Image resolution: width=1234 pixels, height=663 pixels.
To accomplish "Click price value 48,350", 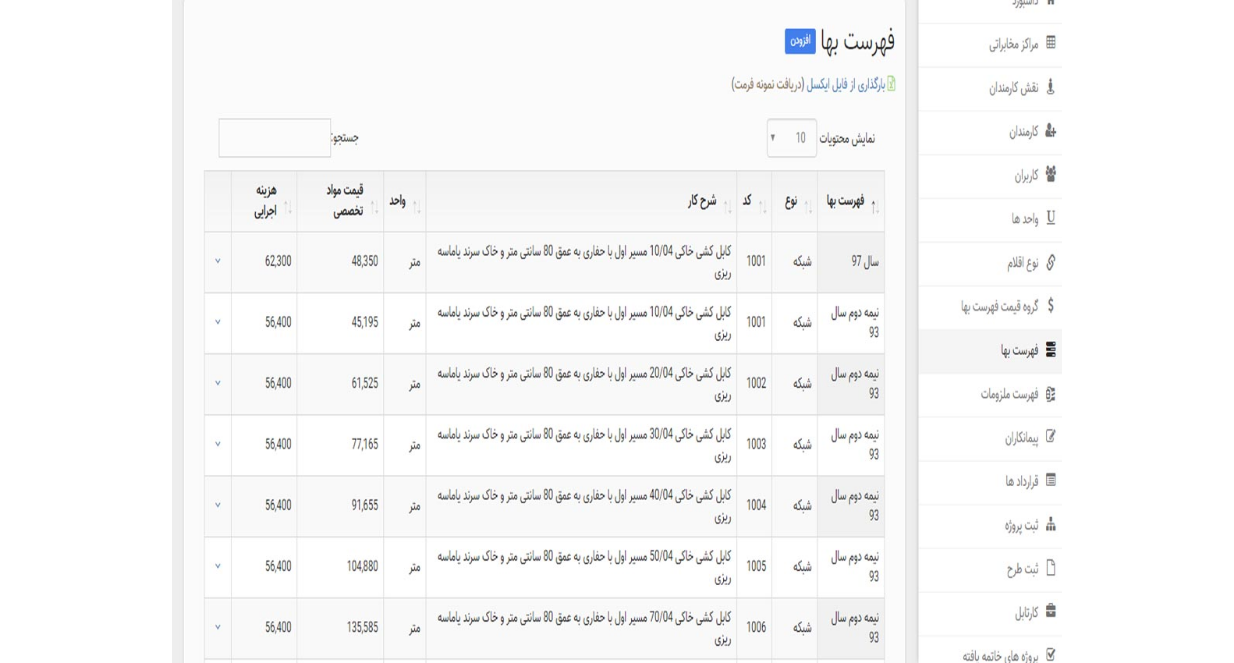I will click(x=364, y=261).
